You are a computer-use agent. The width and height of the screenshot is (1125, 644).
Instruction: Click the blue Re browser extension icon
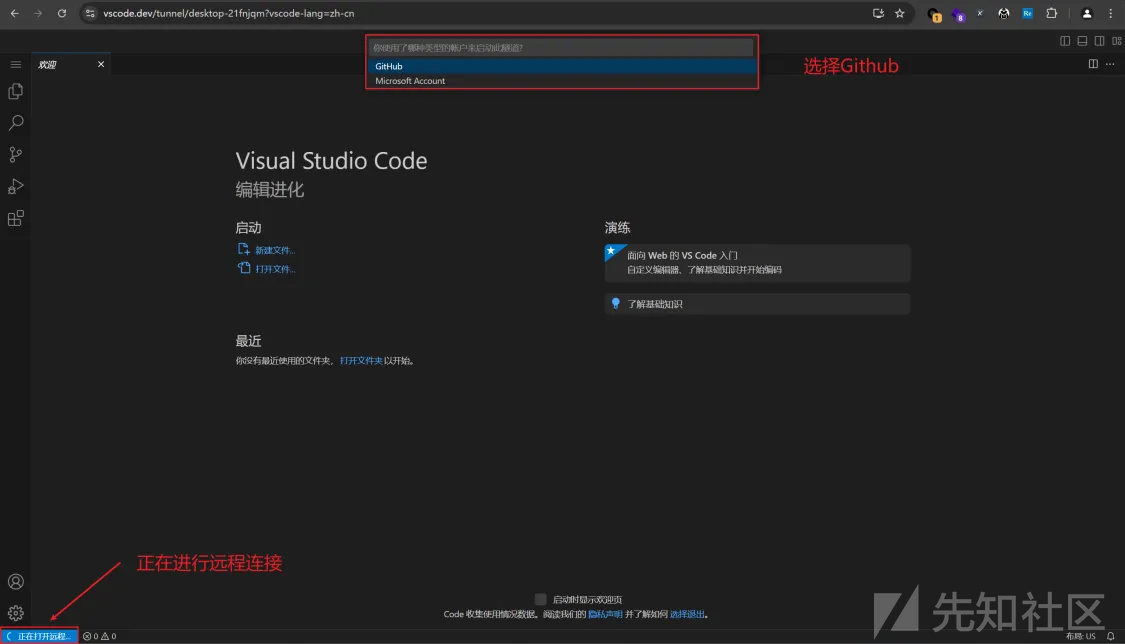click(1027, 13)
